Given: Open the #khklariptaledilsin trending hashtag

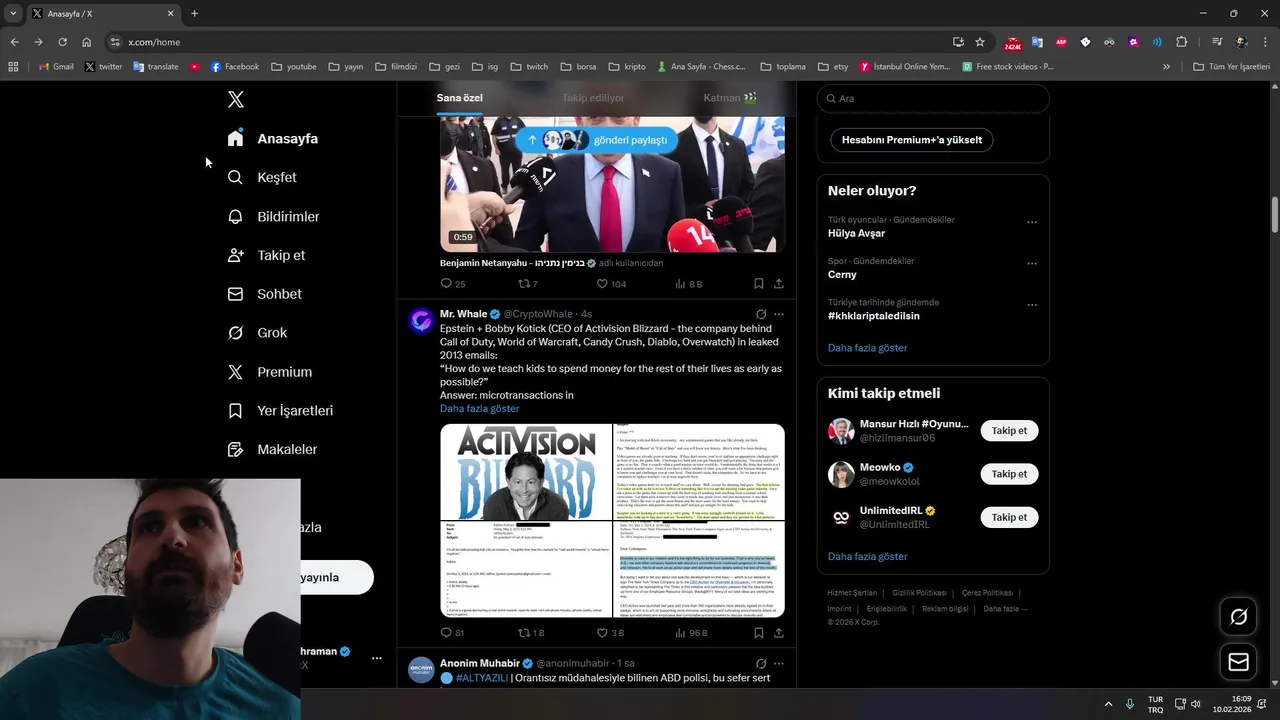Looking at the screenshot, I should [x=874, y=316].
